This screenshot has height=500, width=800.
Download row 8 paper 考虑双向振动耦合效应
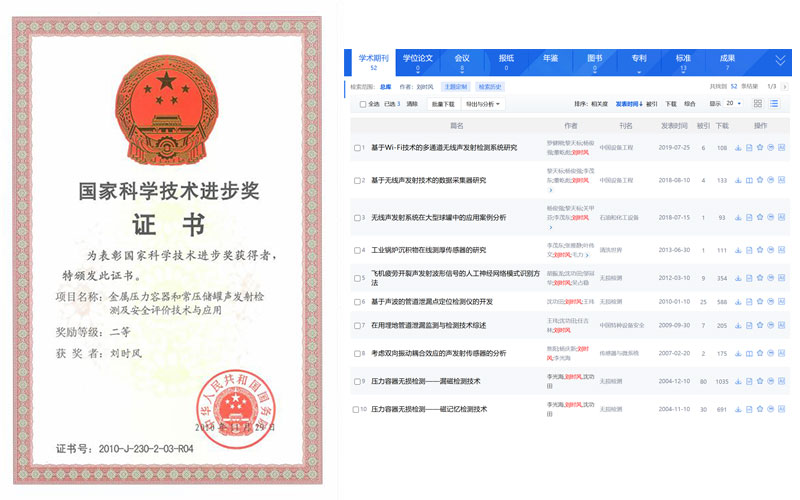[x=738, y=353]
